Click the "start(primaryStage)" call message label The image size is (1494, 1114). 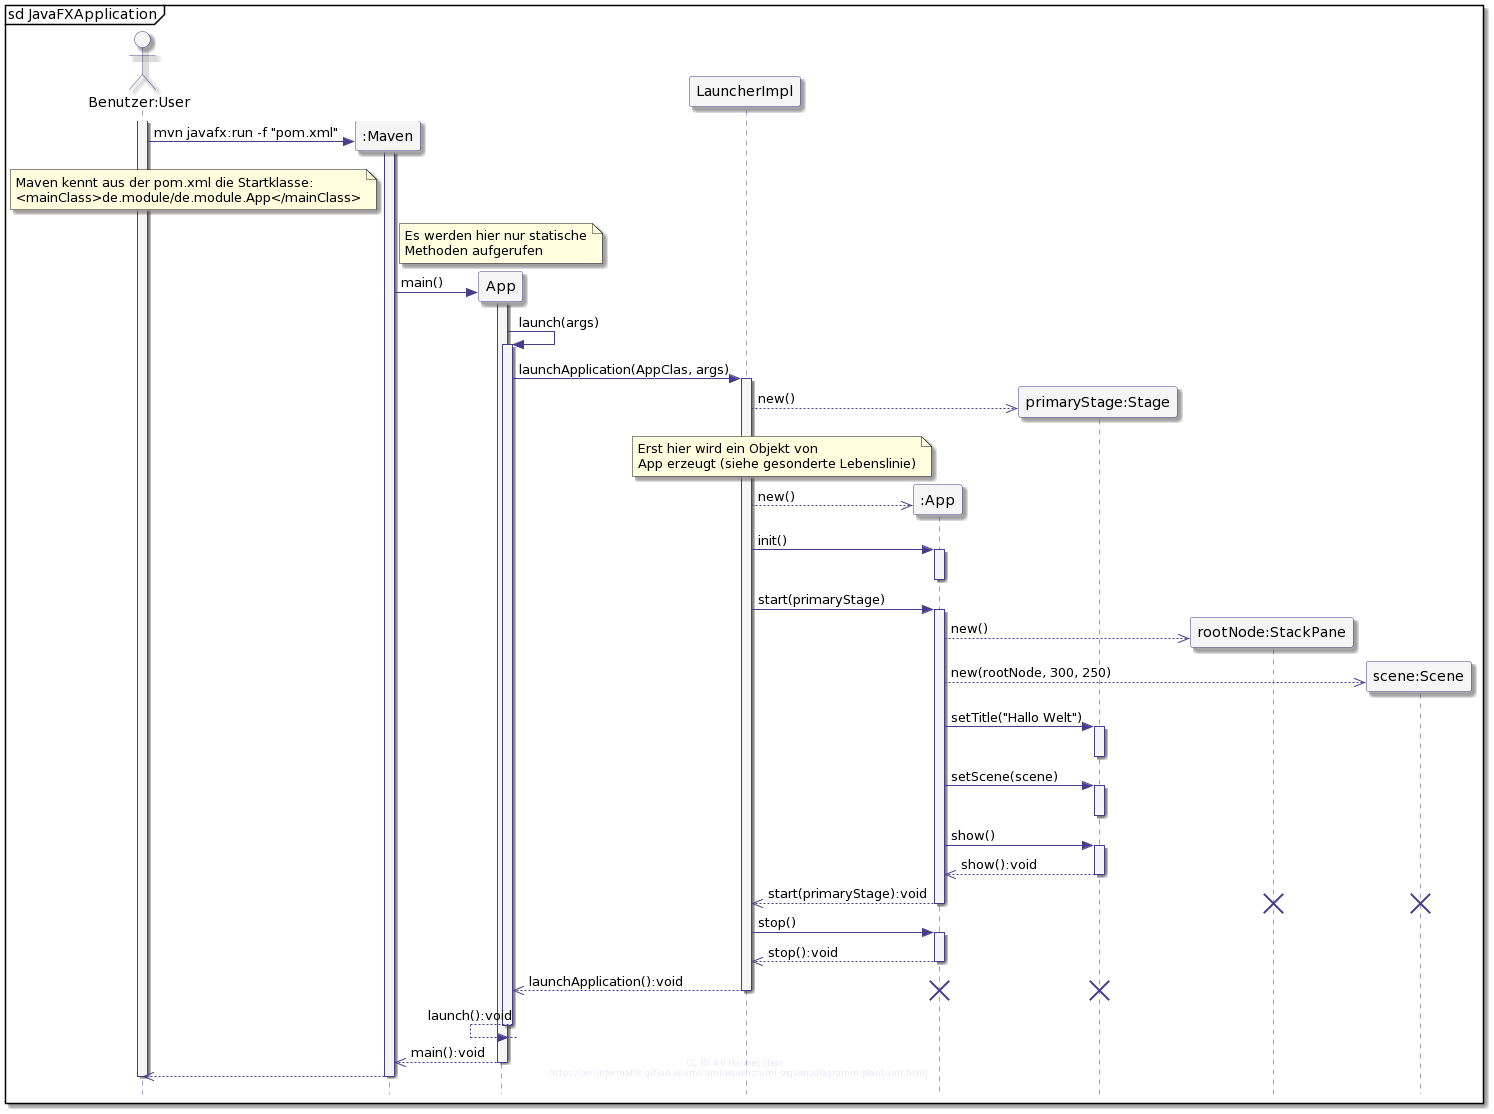point(821,600)
